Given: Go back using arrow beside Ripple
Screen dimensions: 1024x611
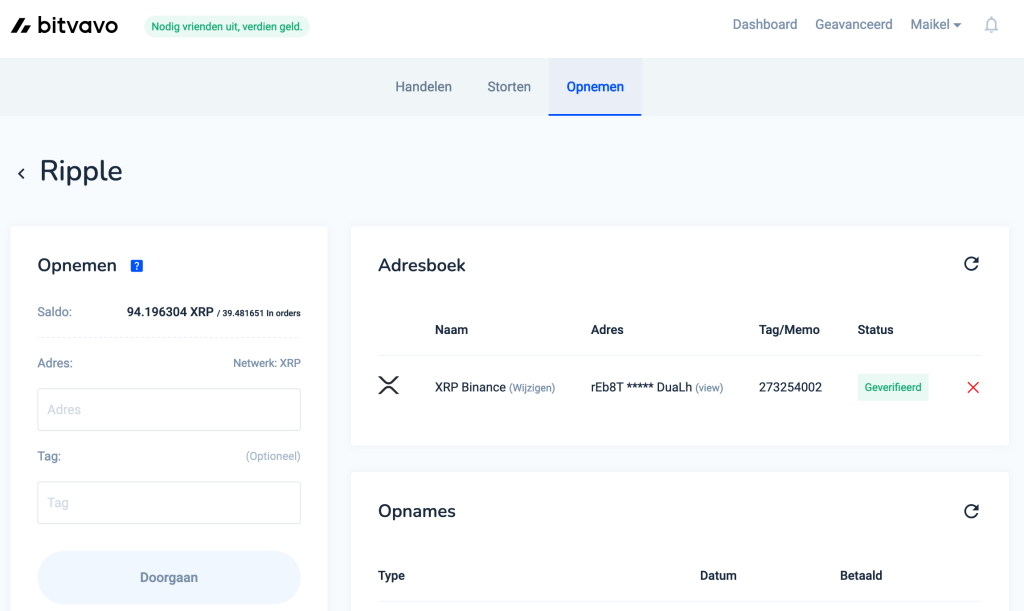Looking at the screenshot, I should (x=21, y=174).
